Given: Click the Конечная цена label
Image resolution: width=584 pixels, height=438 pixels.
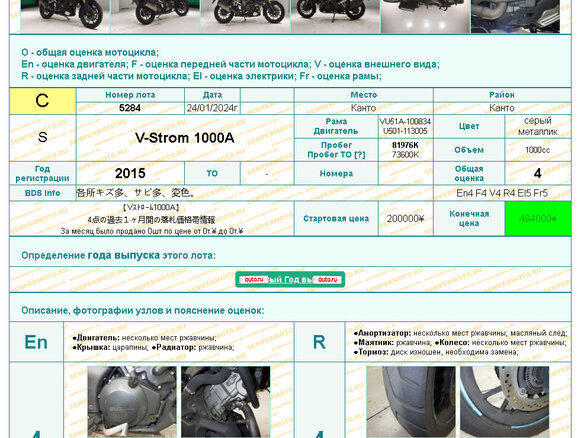Looking at the screenshot, I should (x=469, y=219).
